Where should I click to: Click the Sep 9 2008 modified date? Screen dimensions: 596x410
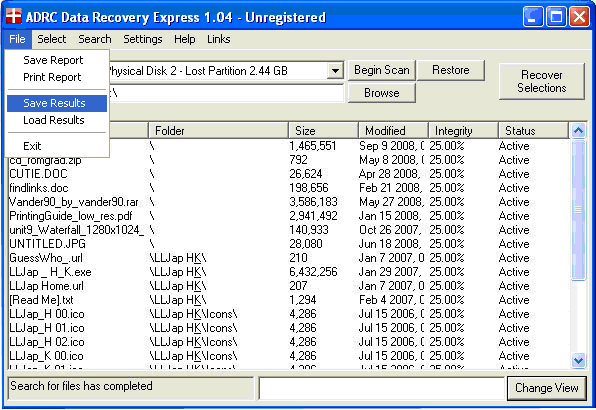coord(392,146)
